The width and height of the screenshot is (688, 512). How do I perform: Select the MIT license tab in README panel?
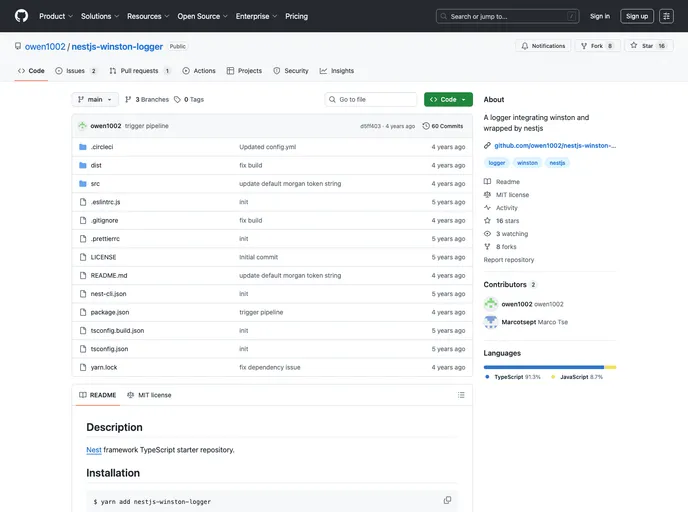tap(149, 395)
